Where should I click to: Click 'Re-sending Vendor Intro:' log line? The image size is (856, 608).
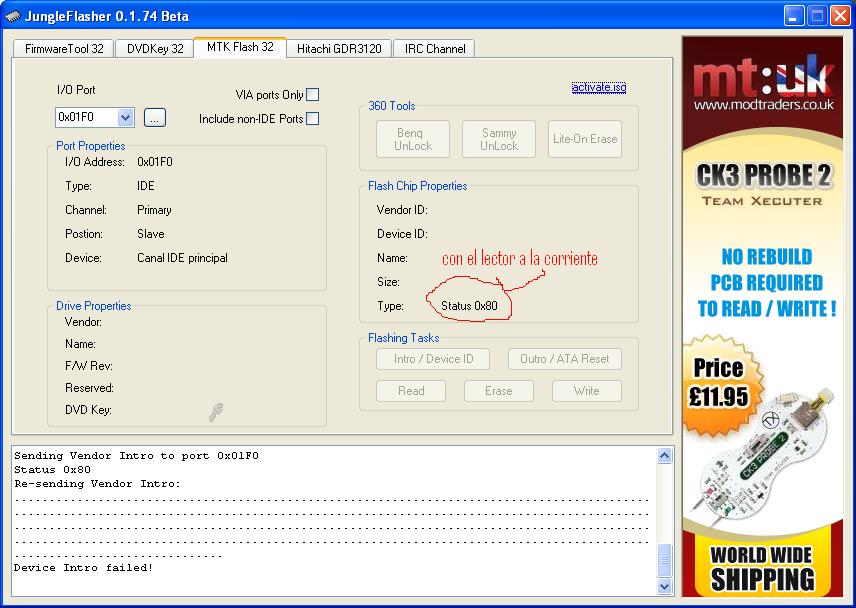pyautogui.click(x=97, y=484)
